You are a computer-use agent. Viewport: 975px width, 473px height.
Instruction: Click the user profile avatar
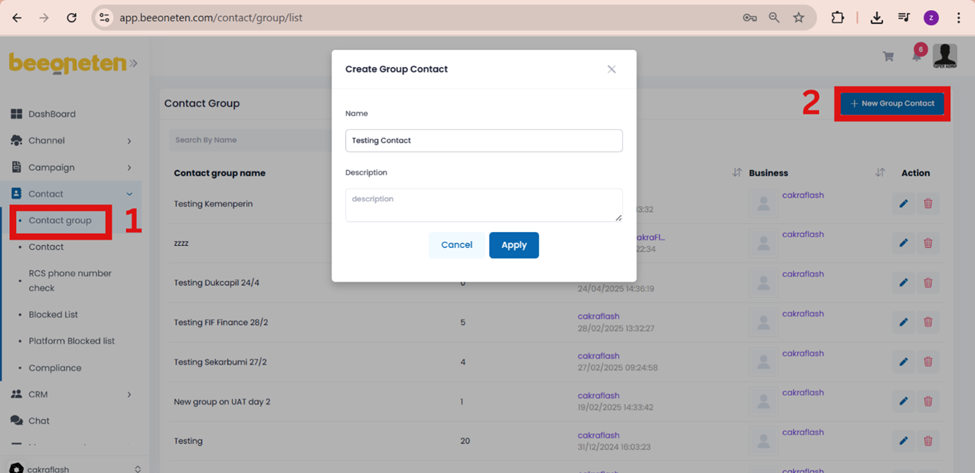pyautogui.click(x=944, y=56)
